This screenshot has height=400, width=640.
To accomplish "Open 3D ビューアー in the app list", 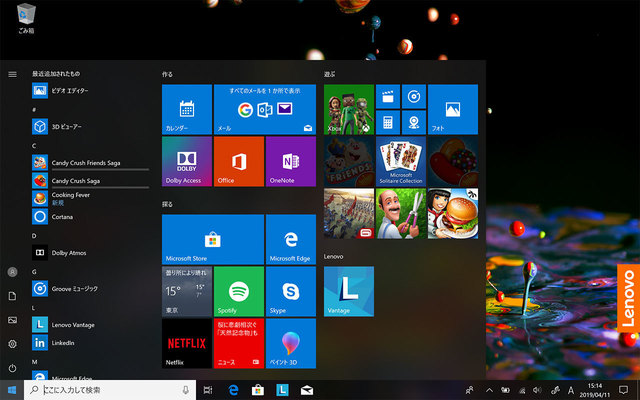I will click(x=91, y=127).
